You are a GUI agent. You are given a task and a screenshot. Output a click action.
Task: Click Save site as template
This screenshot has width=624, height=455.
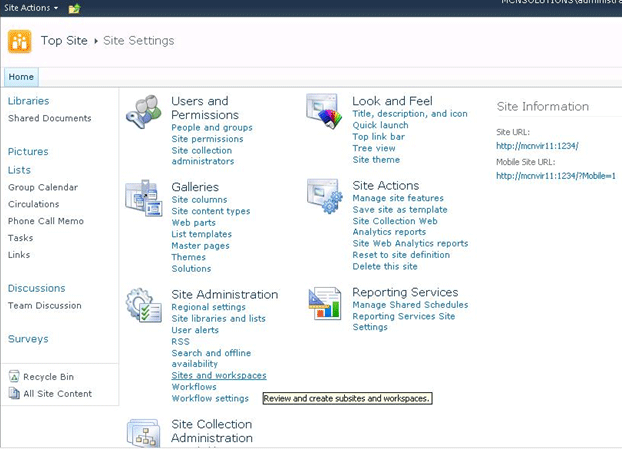(x=400, y=210)
